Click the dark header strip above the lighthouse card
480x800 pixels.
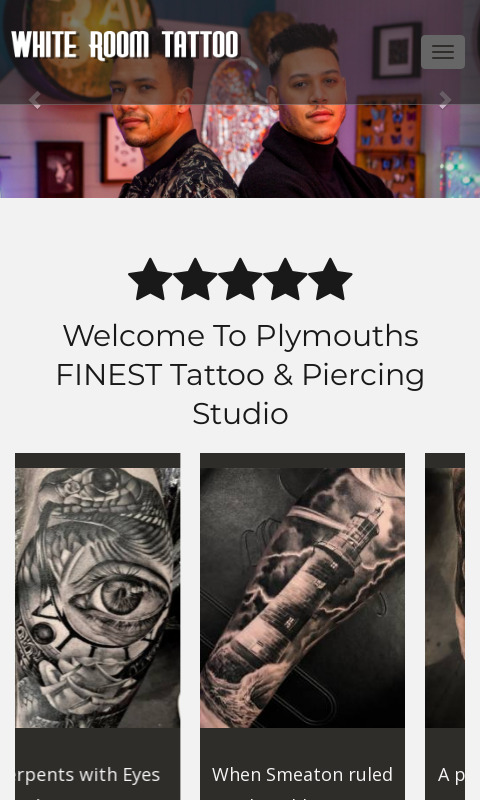click(302, 460)
